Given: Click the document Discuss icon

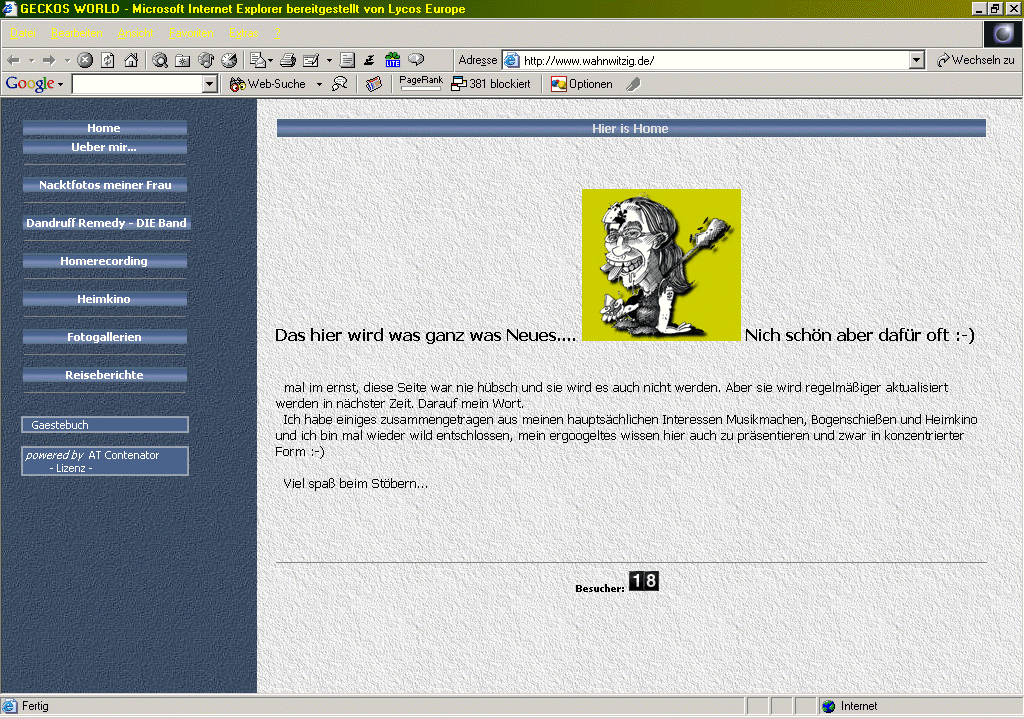Looking at the screenshot, I should [x=347, y=61].
